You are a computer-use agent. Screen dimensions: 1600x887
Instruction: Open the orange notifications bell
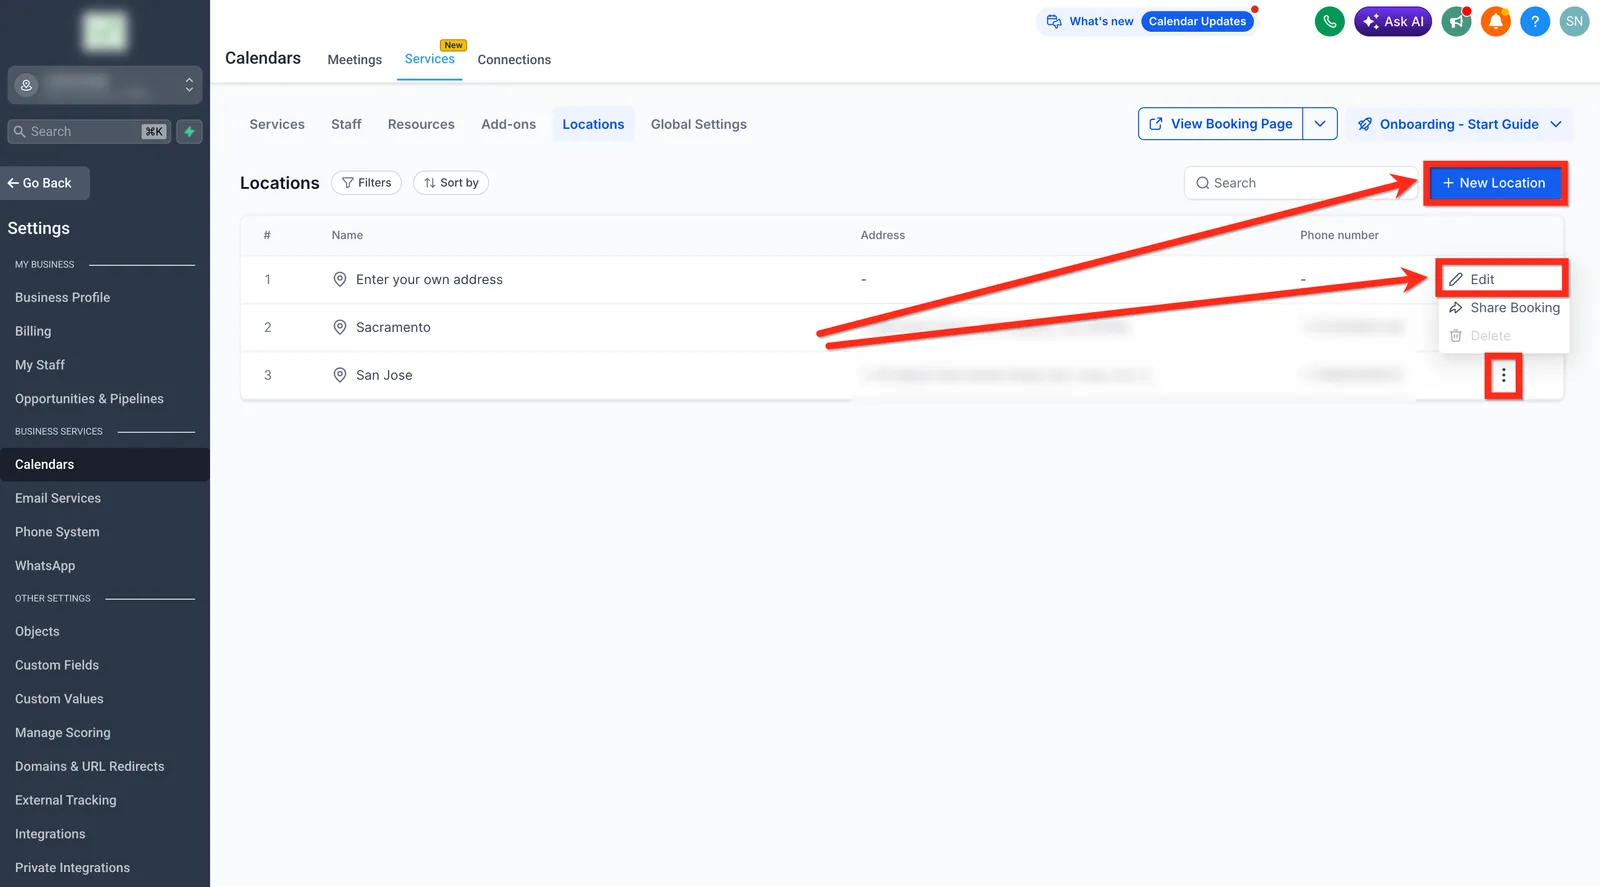pos(1496,21)
